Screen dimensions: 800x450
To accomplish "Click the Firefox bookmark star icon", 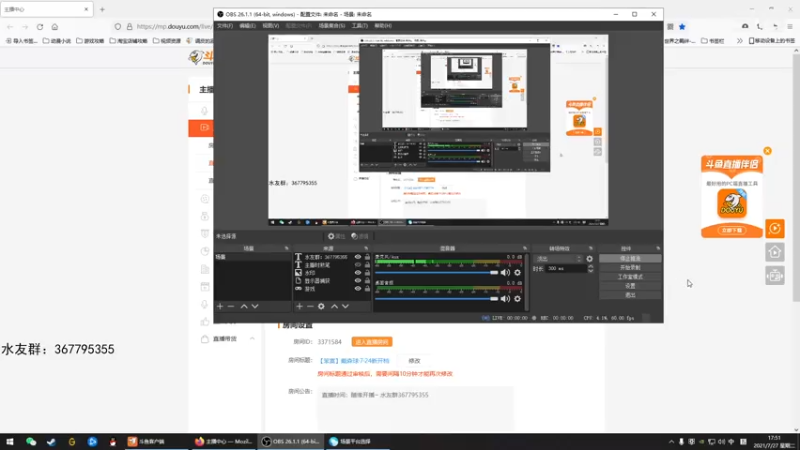I will 682,27.
